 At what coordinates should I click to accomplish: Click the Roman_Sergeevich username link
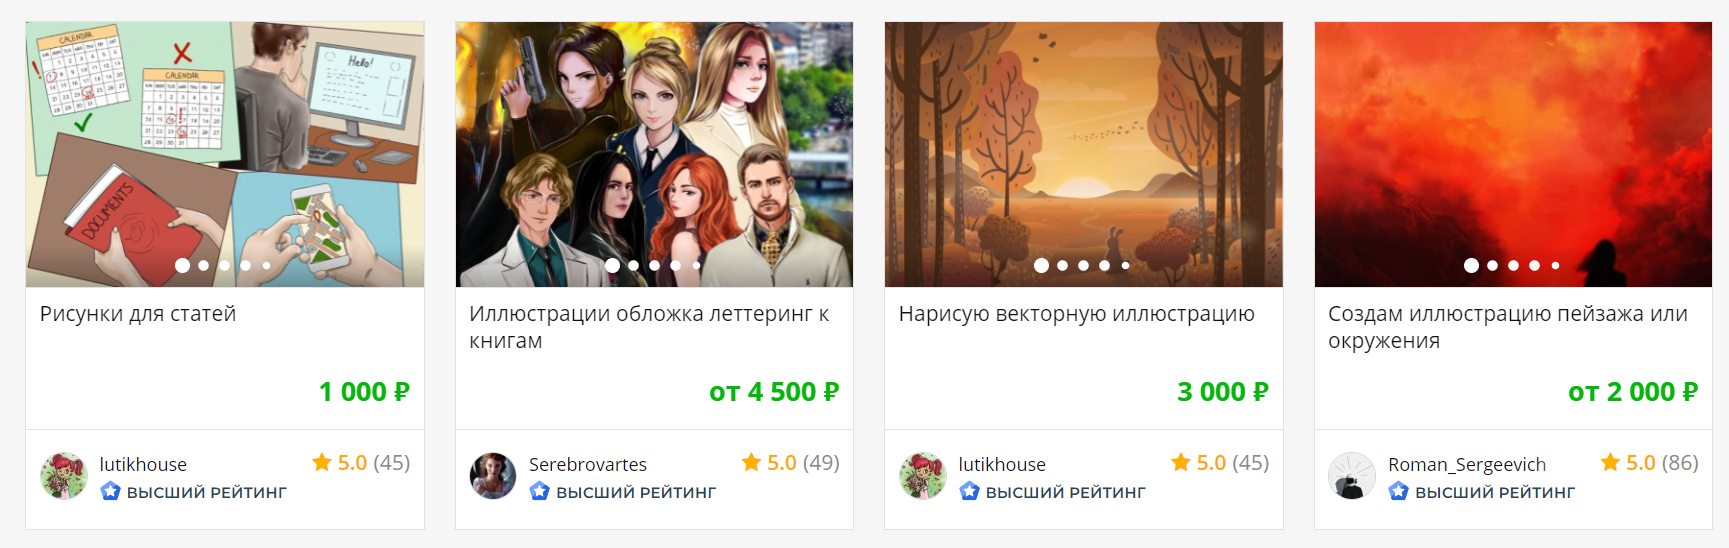(x=1467, y=465)
